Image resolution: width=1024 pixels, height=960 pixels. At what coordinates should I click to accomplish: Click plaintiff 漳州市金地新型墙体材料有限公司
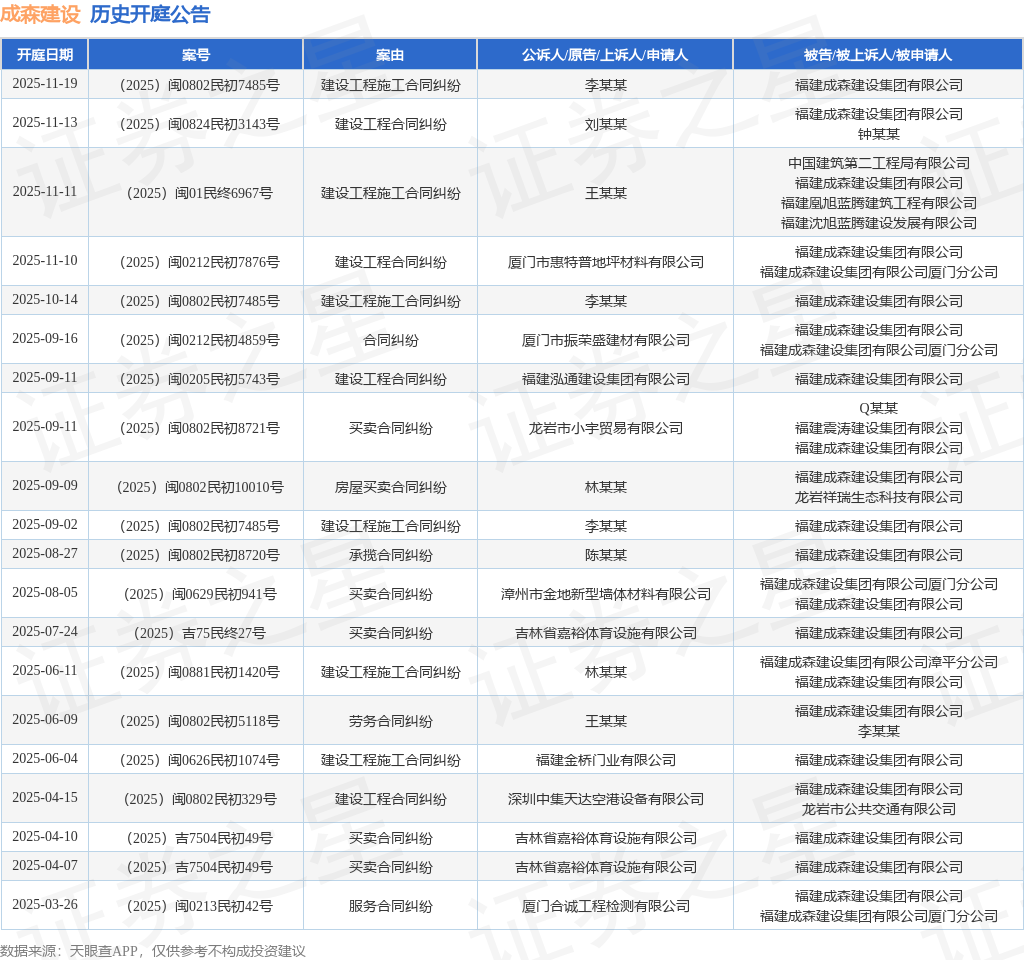click(x=605, y=594)
